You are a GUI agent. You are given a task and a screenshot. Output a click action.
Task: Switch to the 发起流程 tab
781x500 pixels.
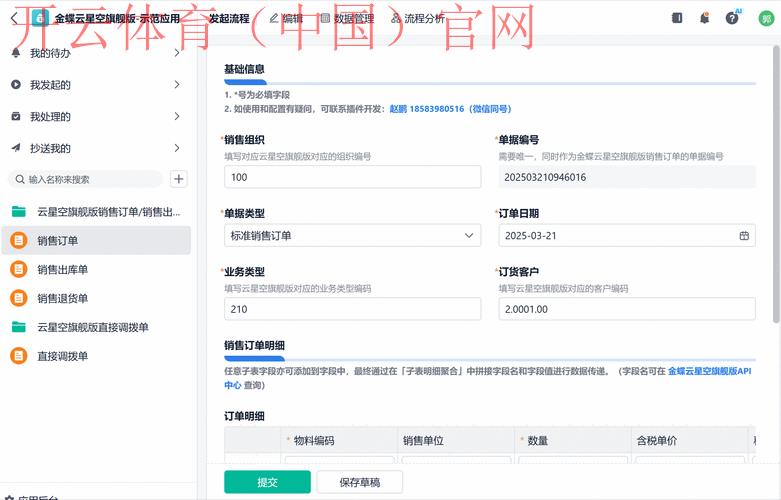click(x=229, y=18)
